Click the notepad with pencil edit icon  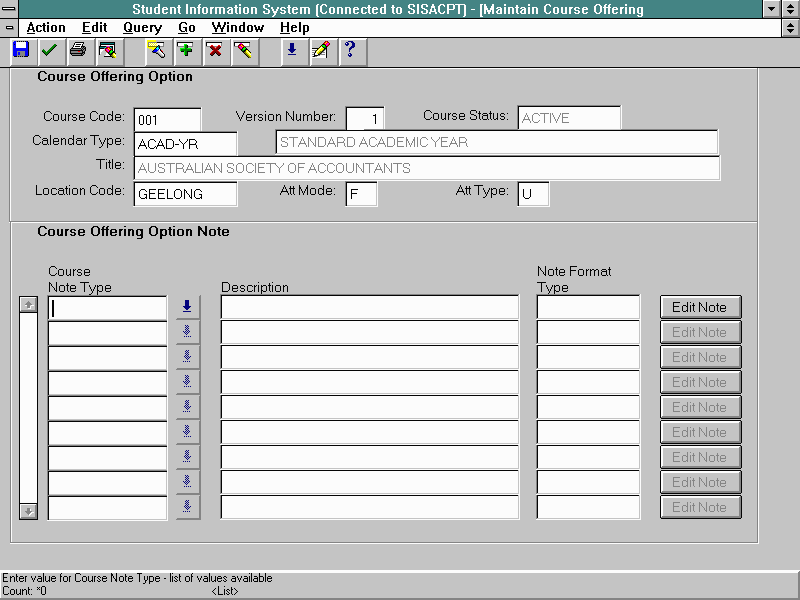[320, 50]
